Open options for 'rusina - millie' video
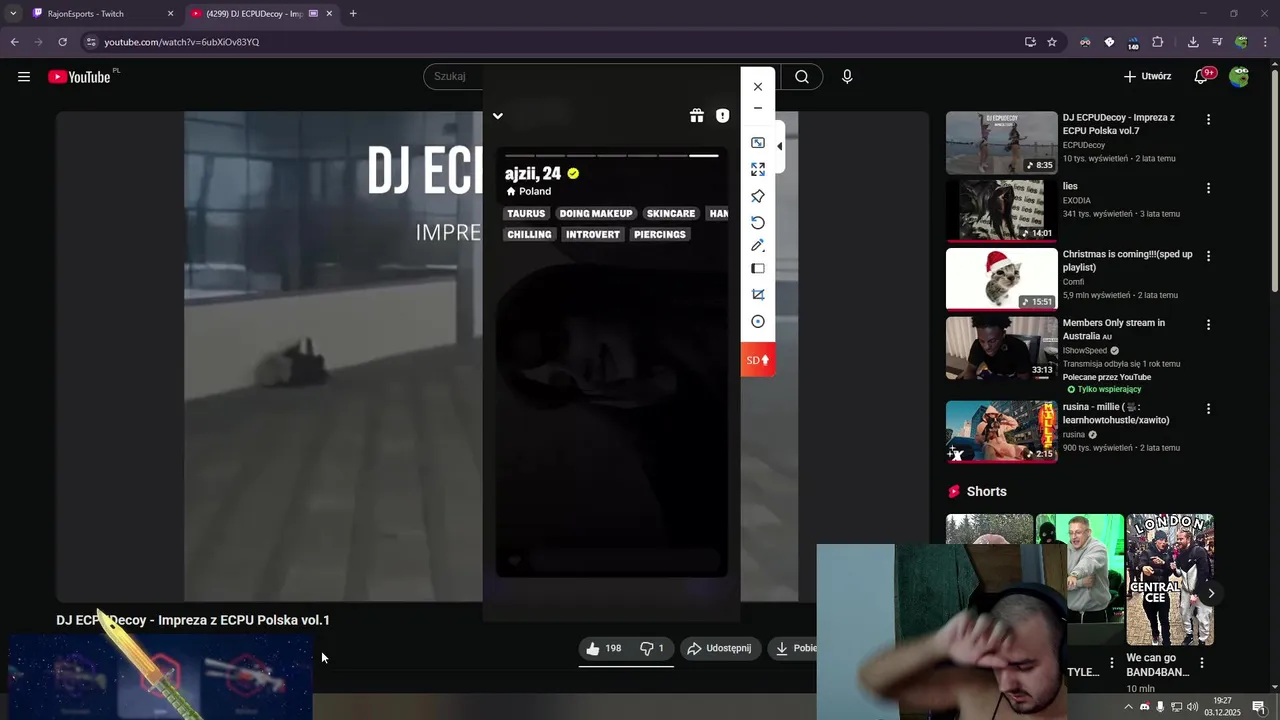 coord(1208,409)
